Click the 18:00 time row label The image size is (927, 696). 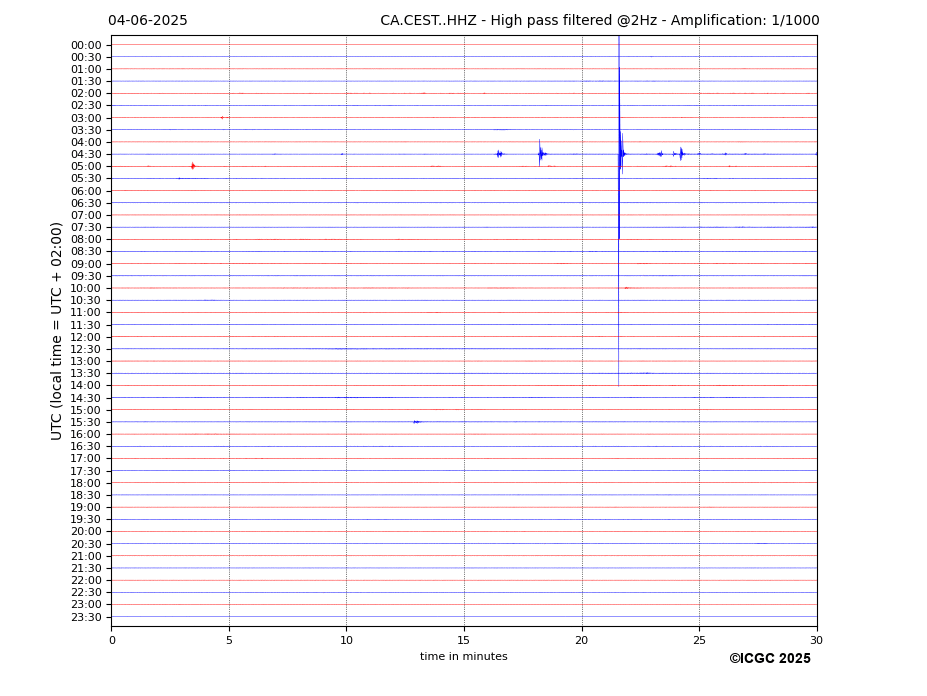coord(86,483)
